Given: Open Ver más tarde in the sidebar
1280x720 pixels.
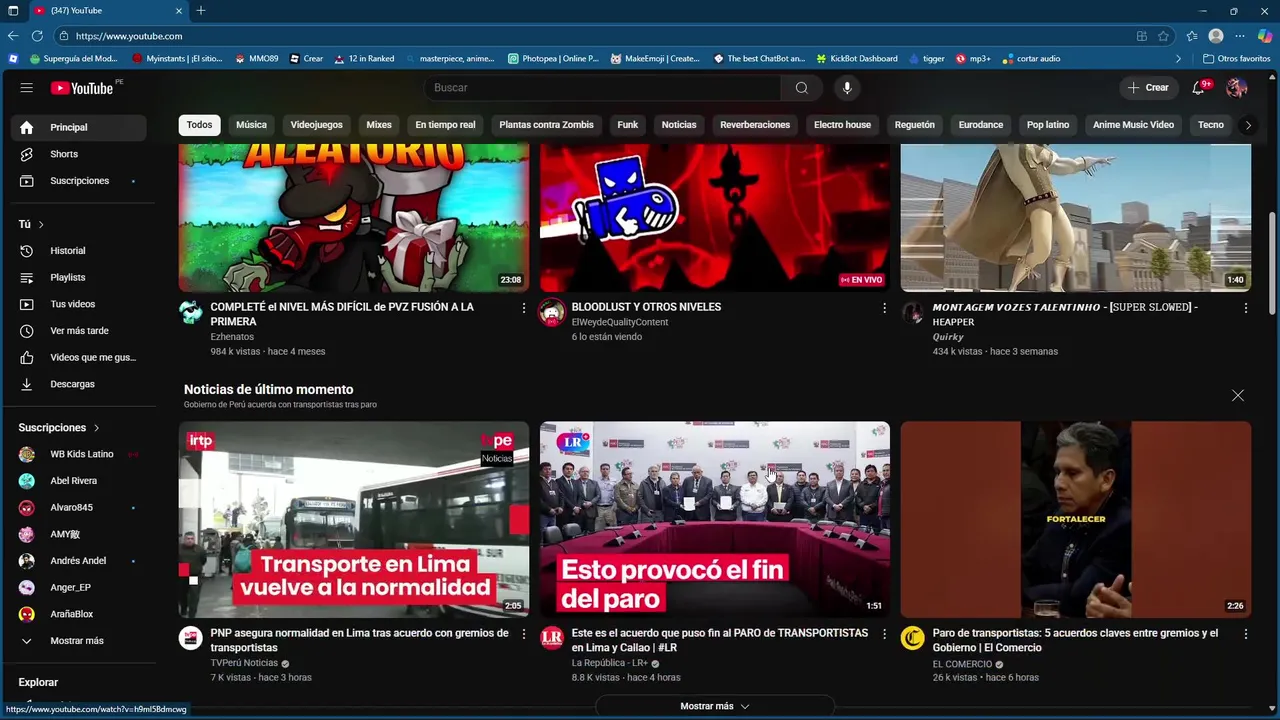Looking at the screenshot, I should tap(78, 331).
